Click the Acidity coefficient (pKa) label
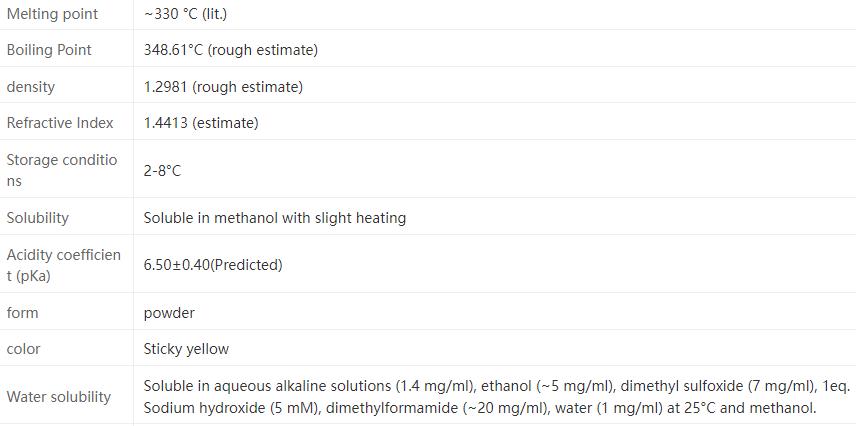This screenshot has height=426, width=856. pyautogui.click(x=63, y=265)
